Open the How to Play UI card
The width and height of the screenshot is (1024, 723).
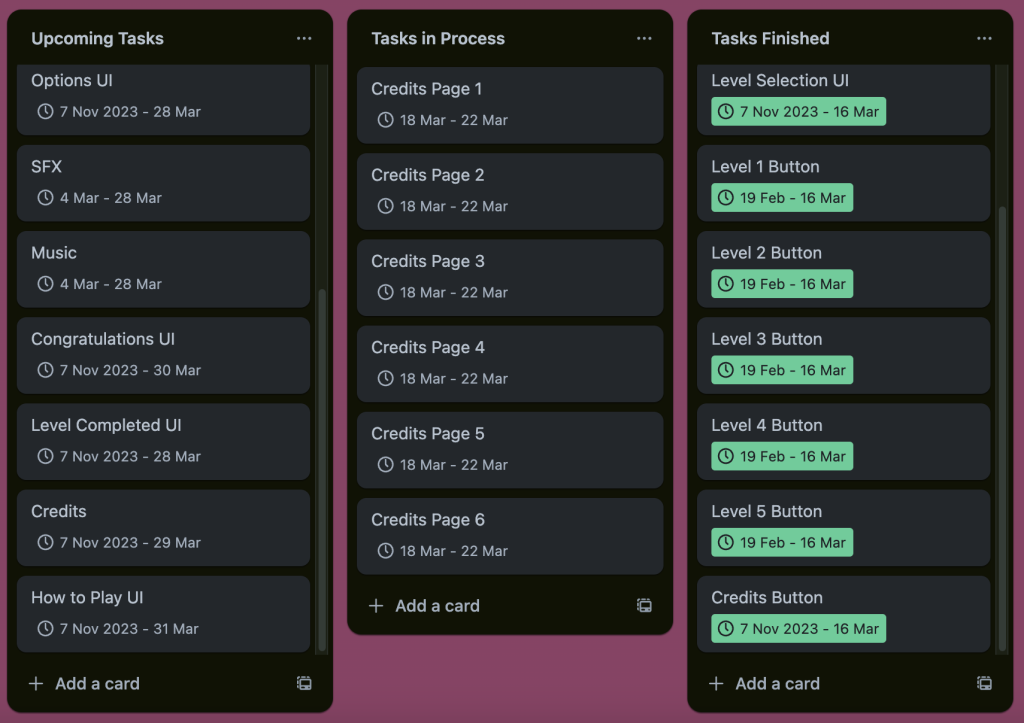pos(163,598)
